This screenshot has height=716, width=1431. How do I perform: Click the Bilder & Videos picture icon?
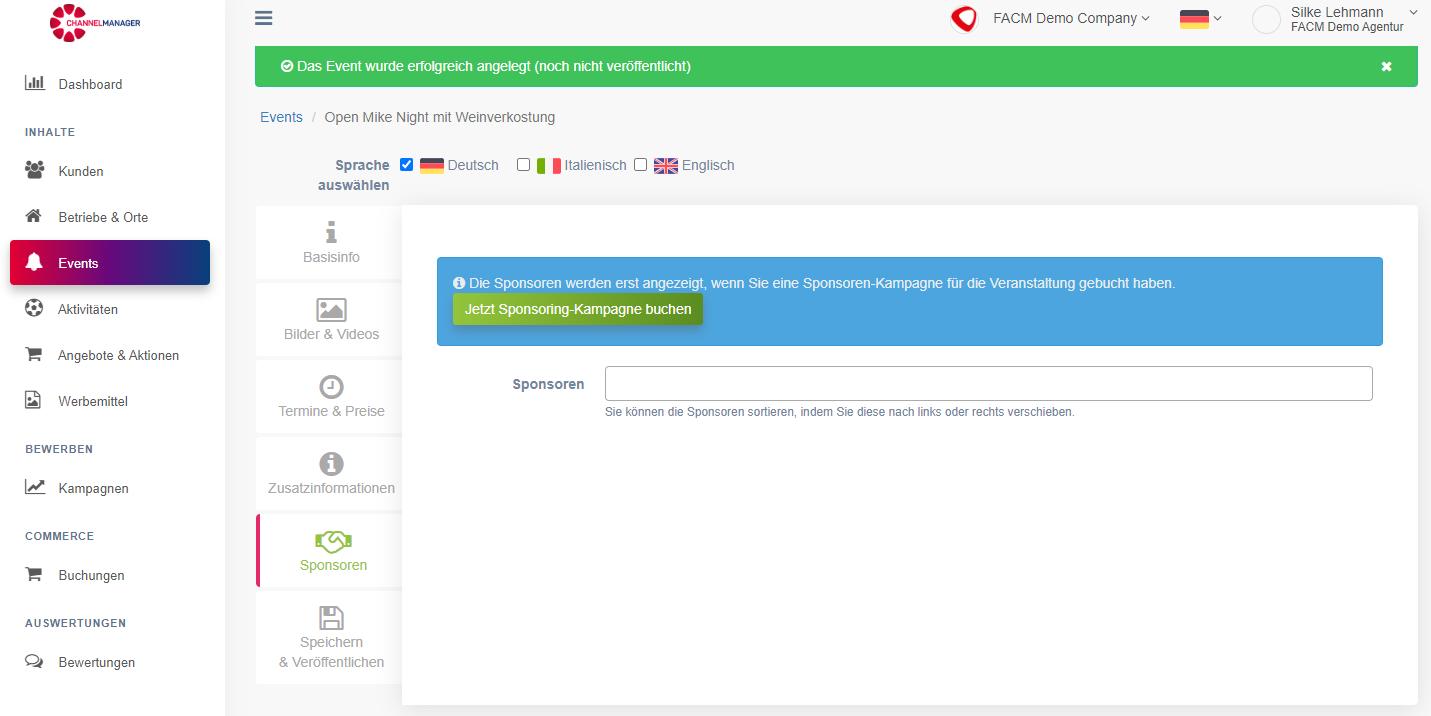331,309
